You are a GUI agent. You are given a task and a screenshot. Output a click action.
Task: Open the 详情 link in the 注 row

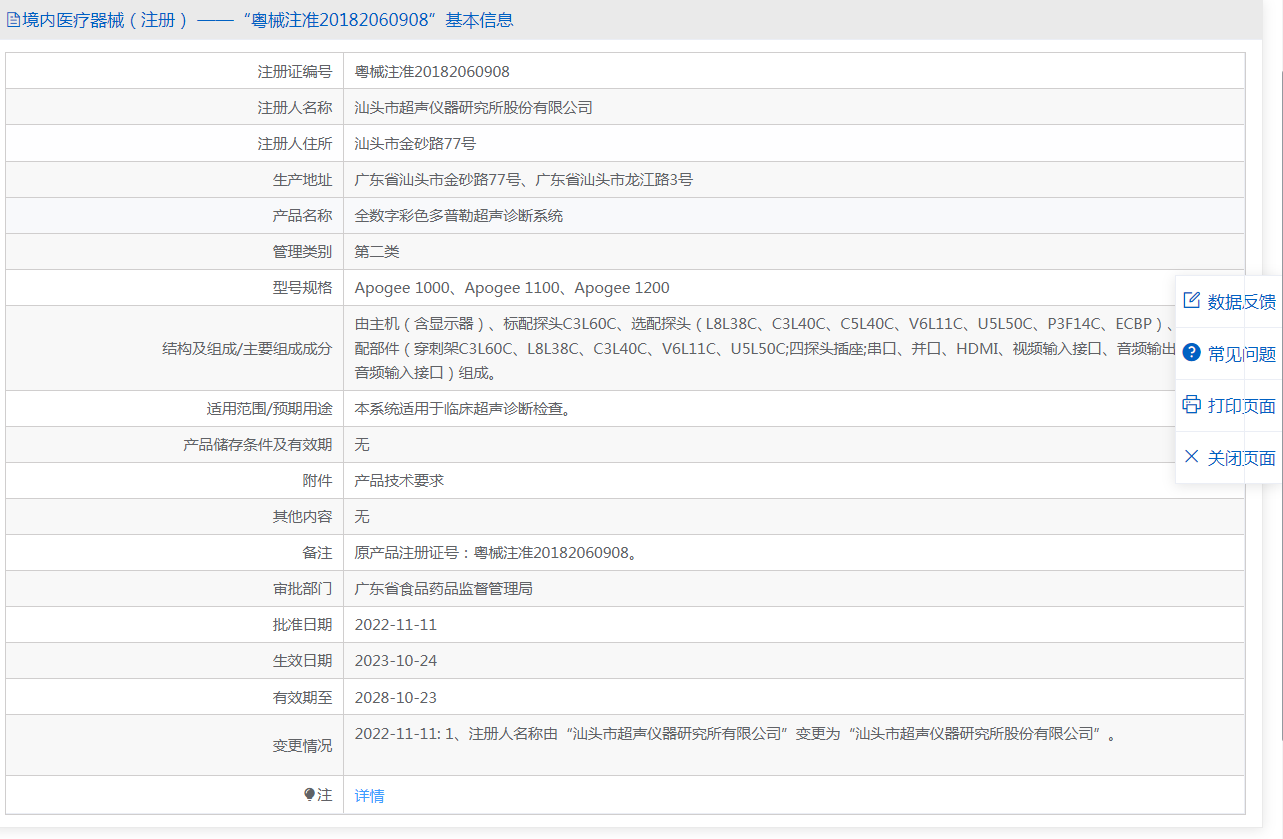369,796
